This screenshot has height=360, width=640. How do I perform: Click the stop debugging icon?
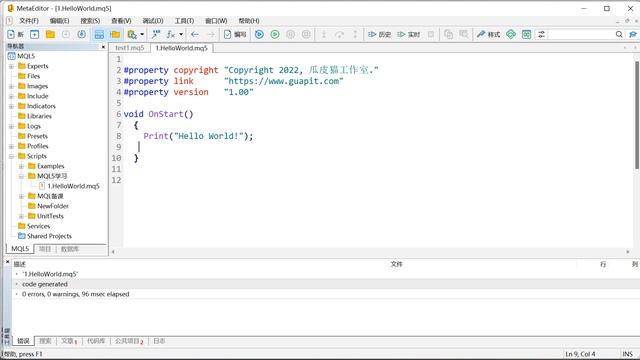[x=306, y=35]
